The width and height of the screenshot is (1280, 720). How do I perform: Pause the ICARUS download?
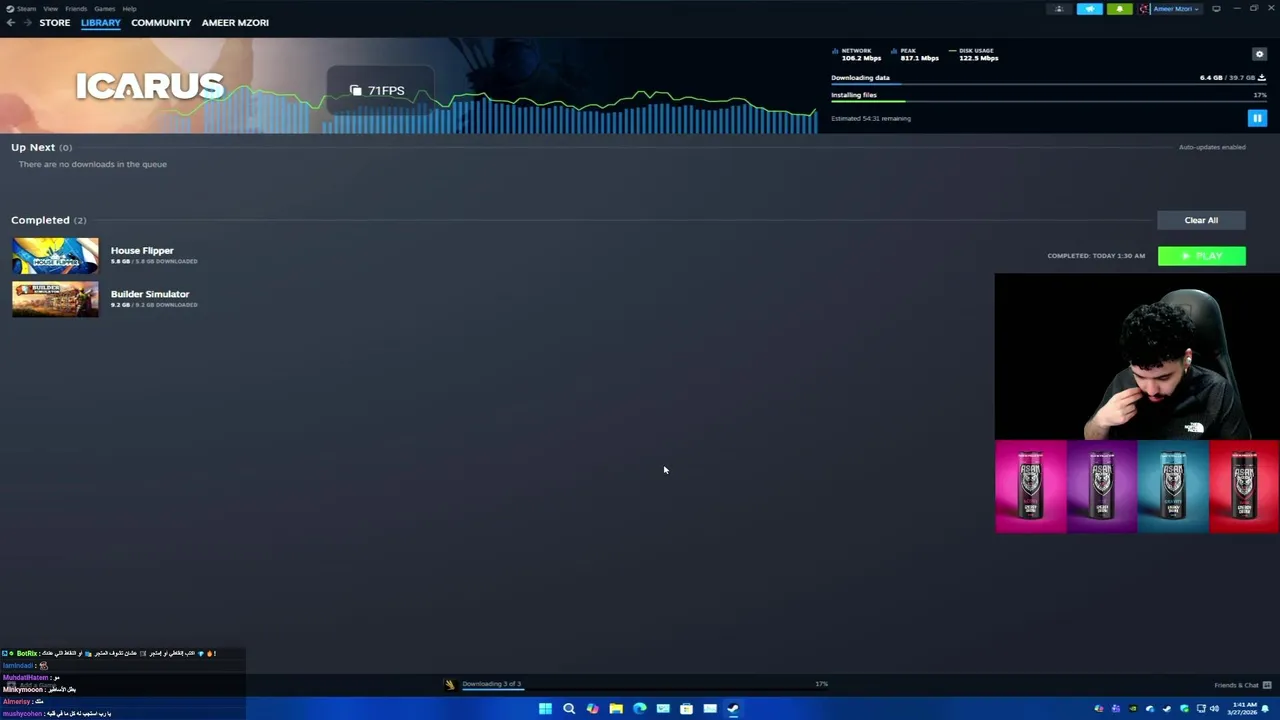click(x=1257, y=118)
